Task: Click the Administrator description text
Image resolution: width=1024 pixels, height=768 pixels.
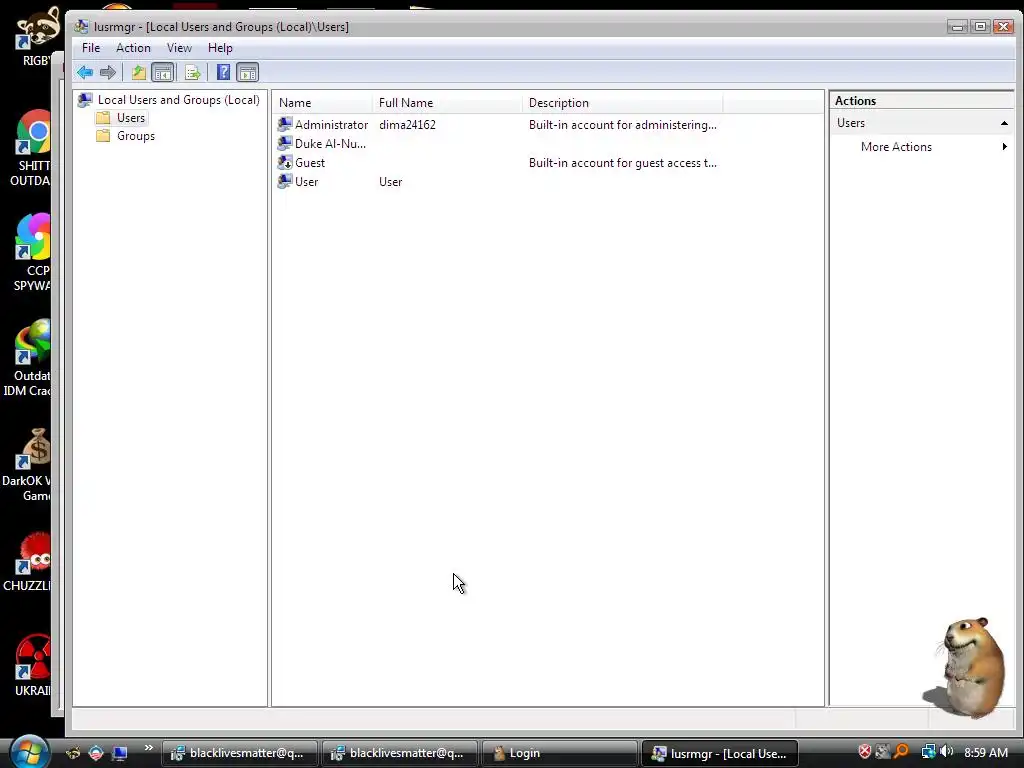Action: tap(622, 125)
